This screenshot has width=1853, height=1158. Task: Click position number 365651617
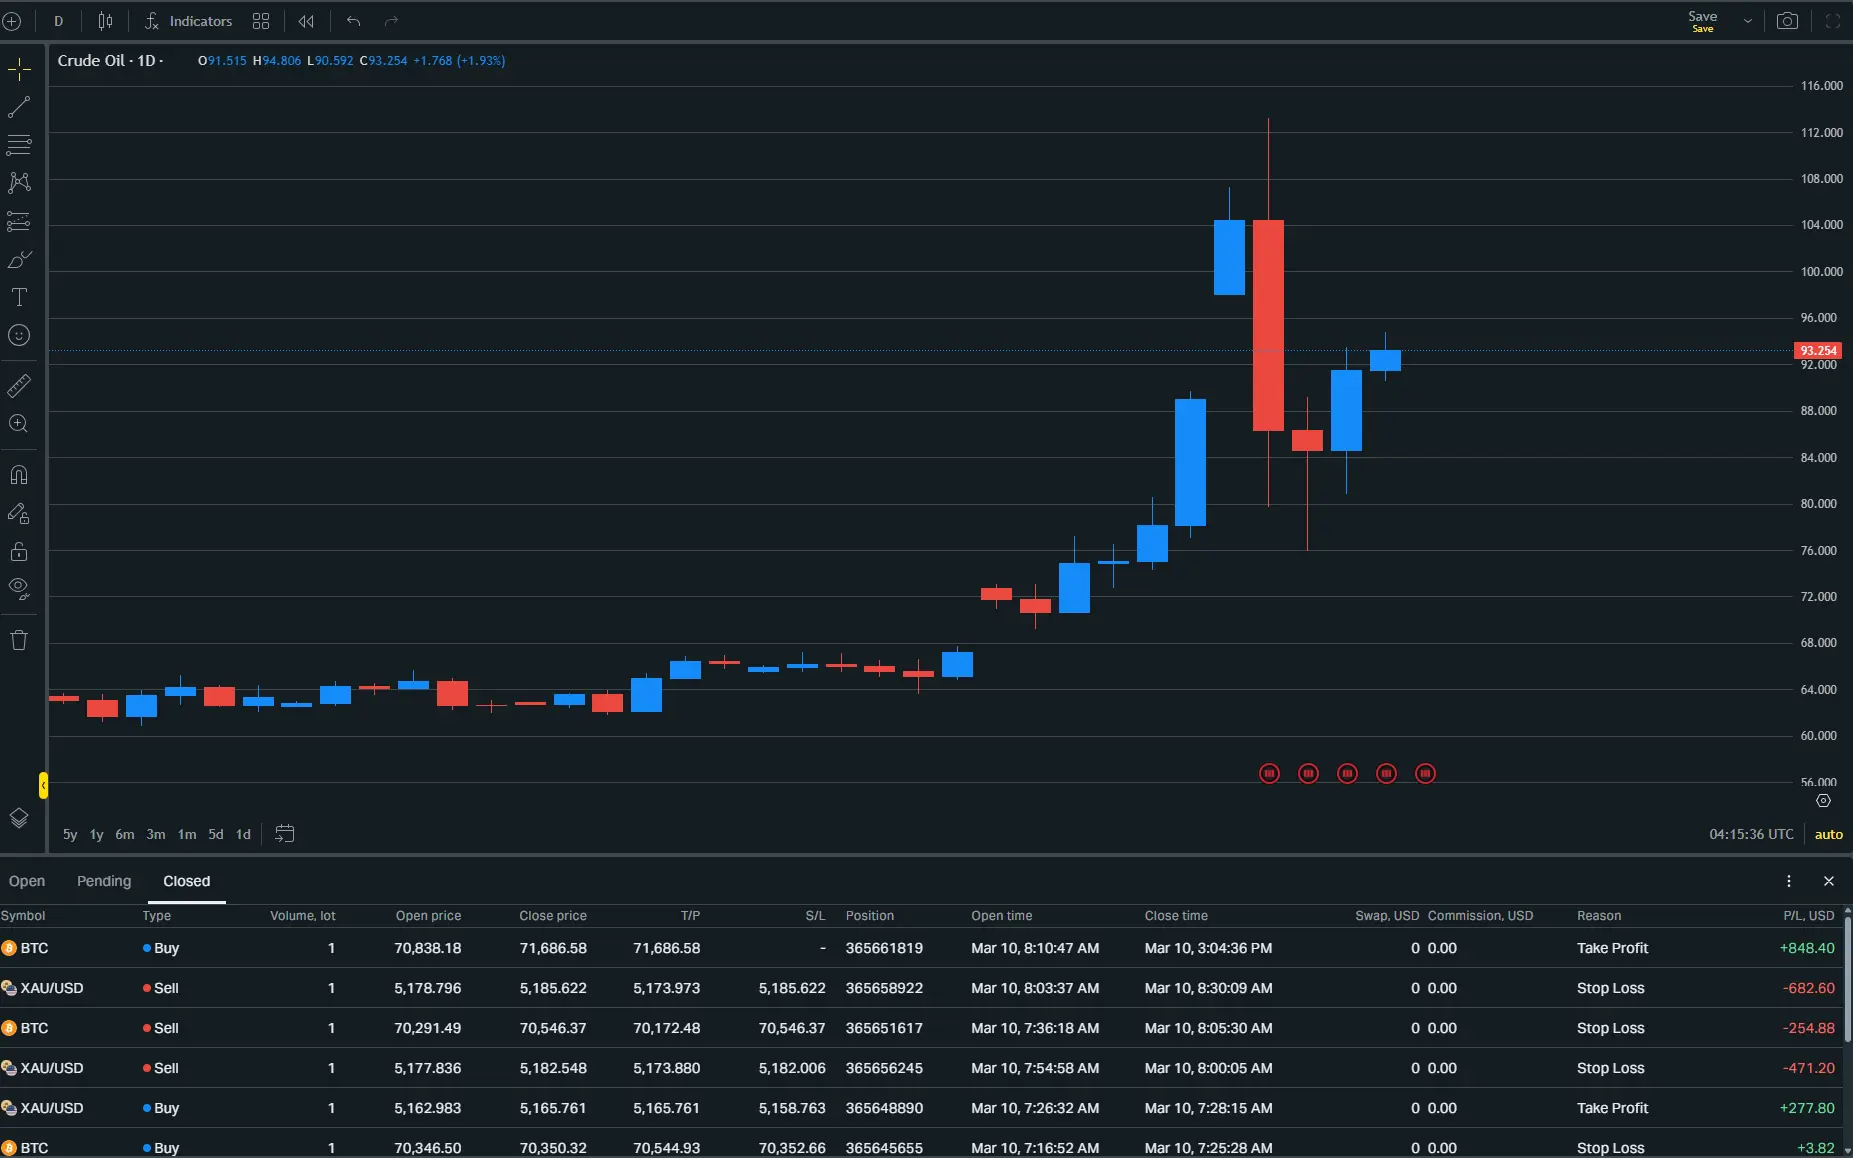pyautogui.click(x=884, y=1028)
